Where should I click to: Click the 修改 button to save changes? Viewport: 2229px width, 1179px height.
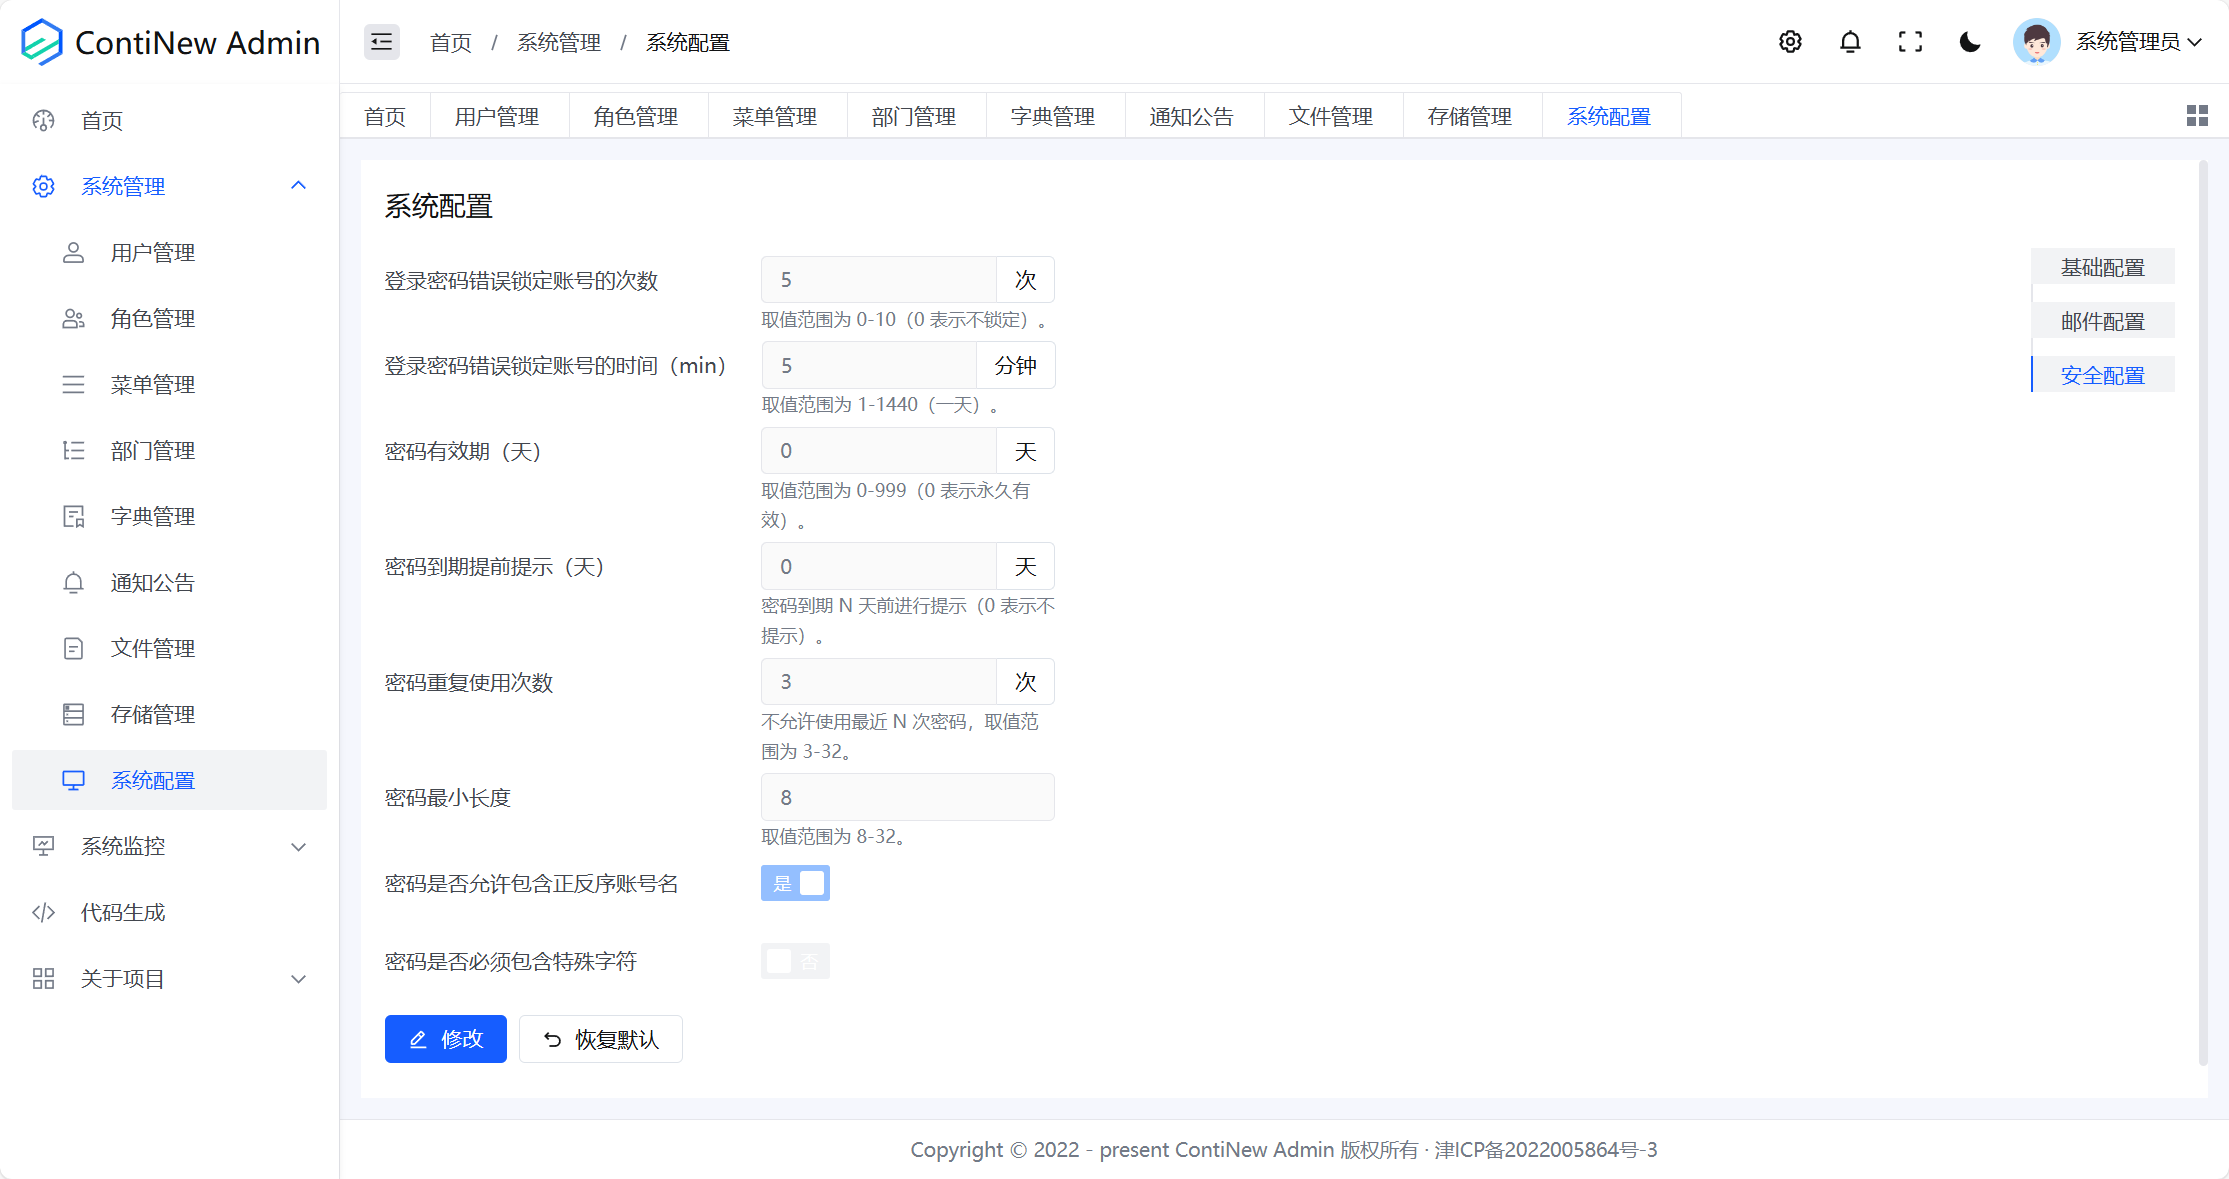445,1039
